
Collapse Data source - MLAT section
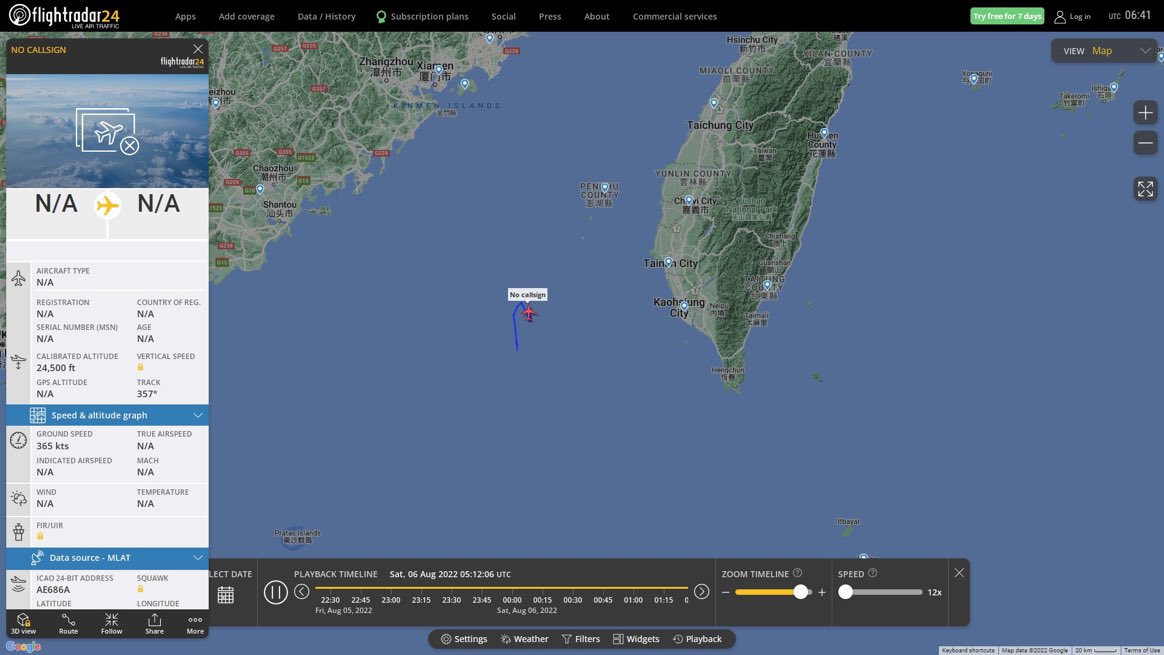click(108, 558)
